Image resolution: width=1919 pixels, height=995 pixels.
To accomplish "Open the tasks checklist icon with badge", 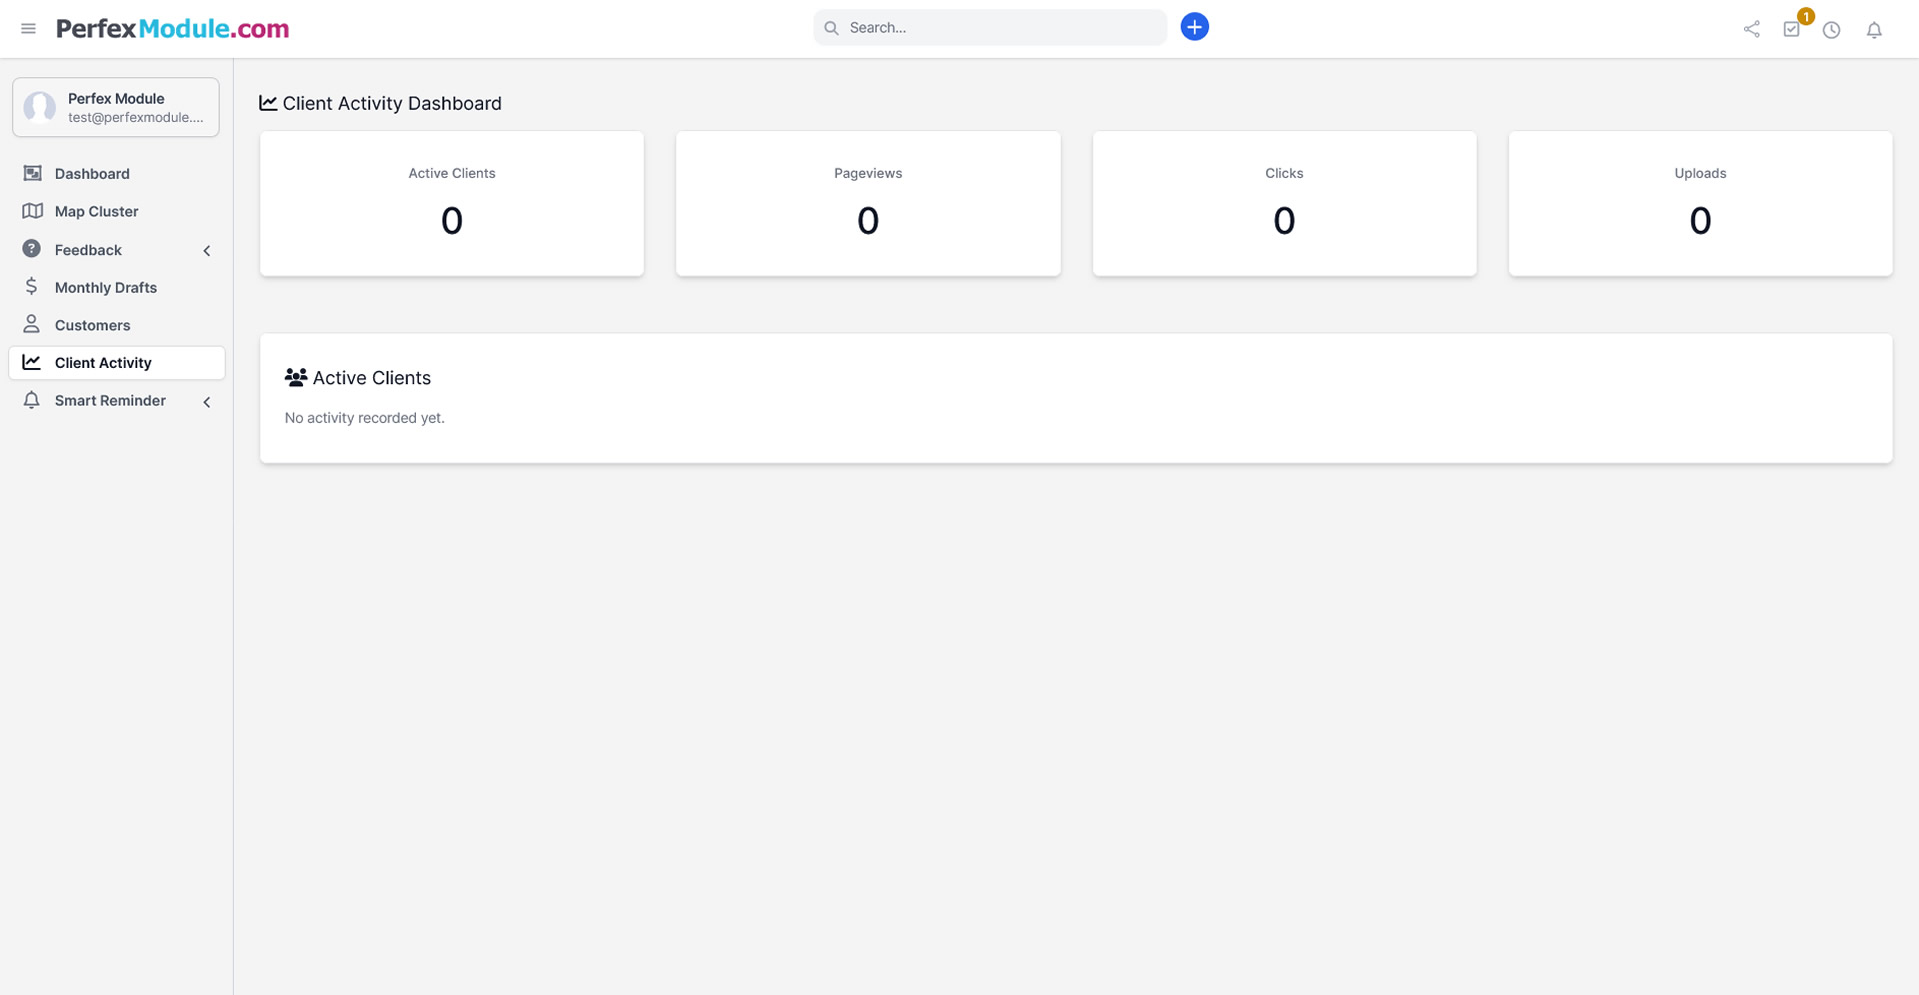I will 1791,29.
